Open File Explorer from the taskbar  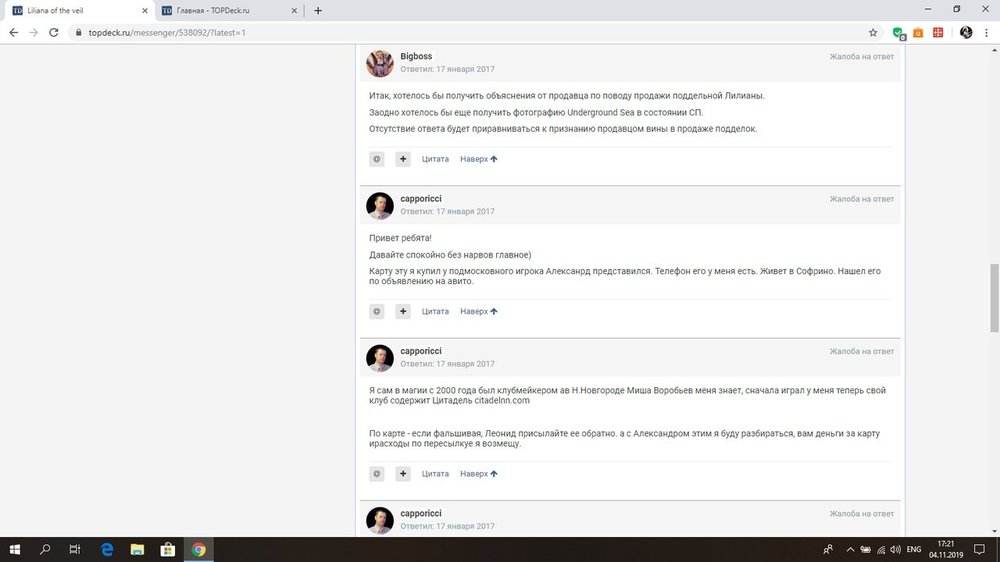tap(138, 549)
